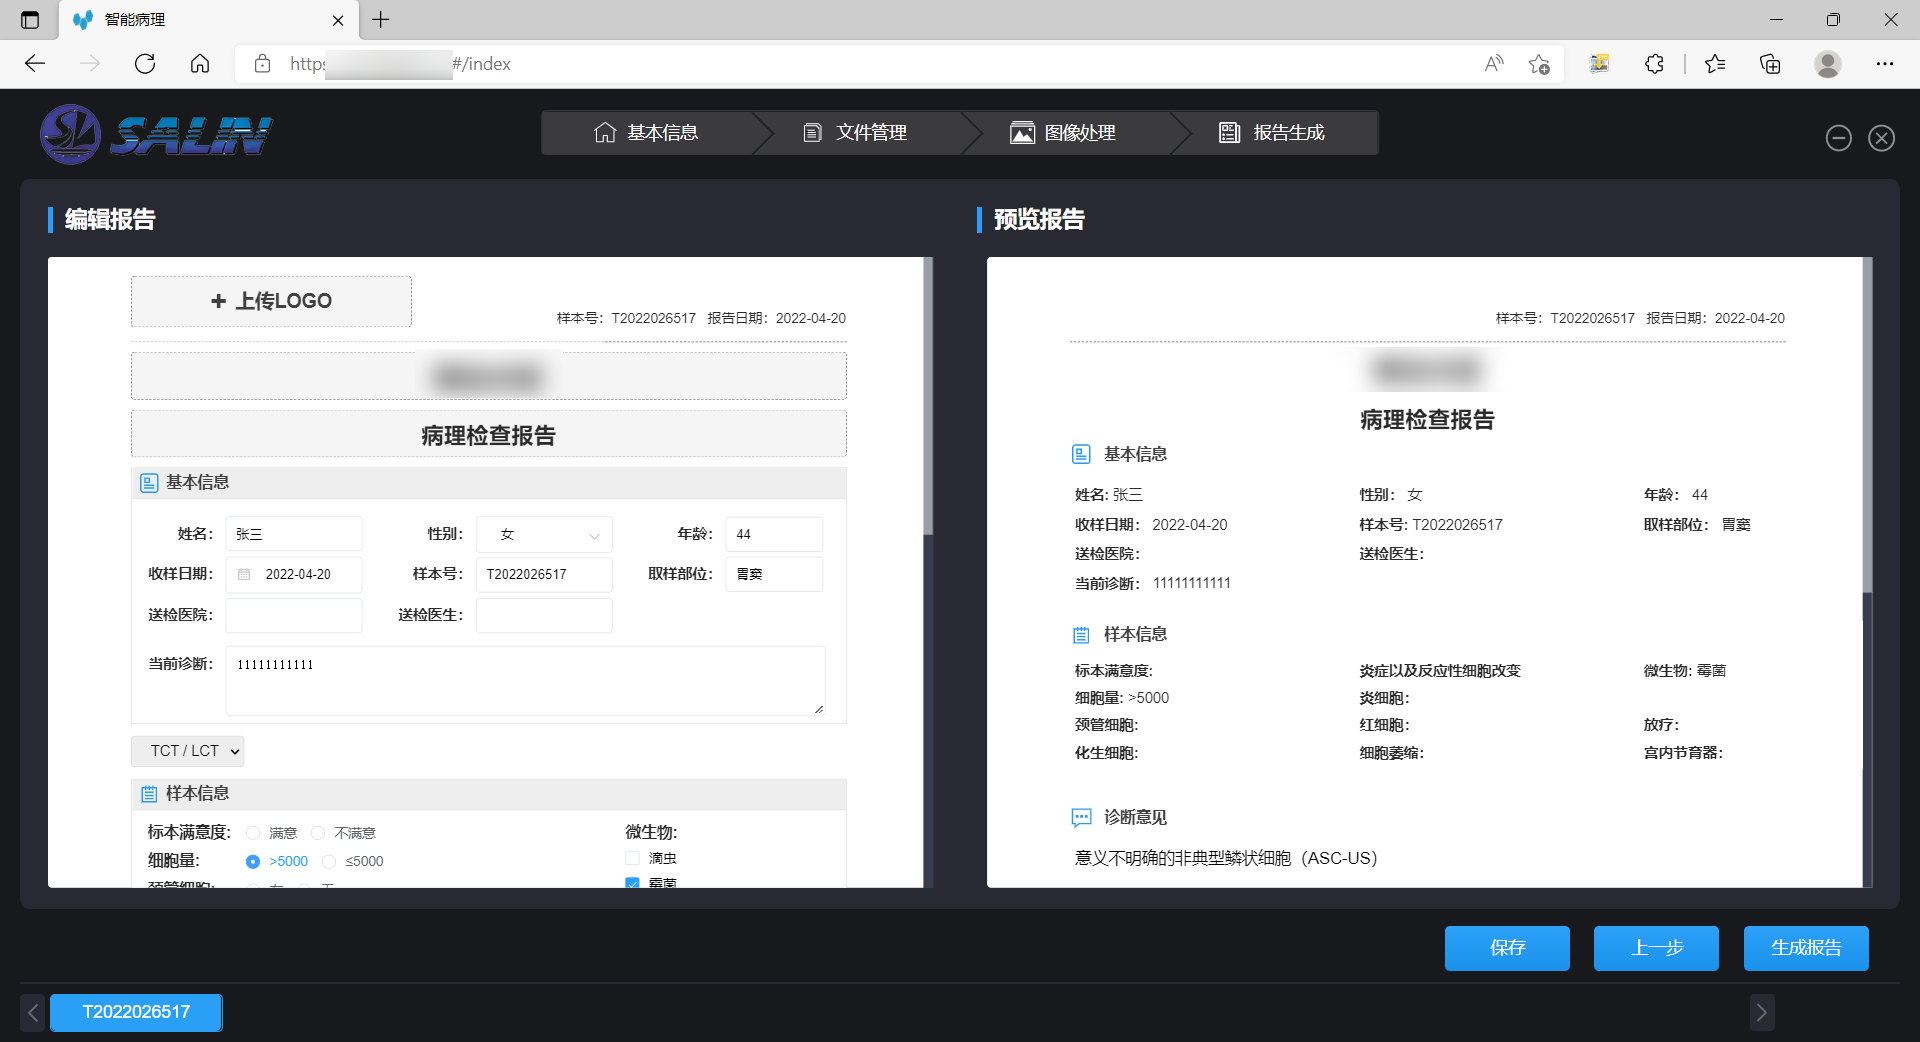Click the 诊断意见 icon in preview report
Image resolution: width=1920 pixels, height=1042 pixels.
point(1081,818)
